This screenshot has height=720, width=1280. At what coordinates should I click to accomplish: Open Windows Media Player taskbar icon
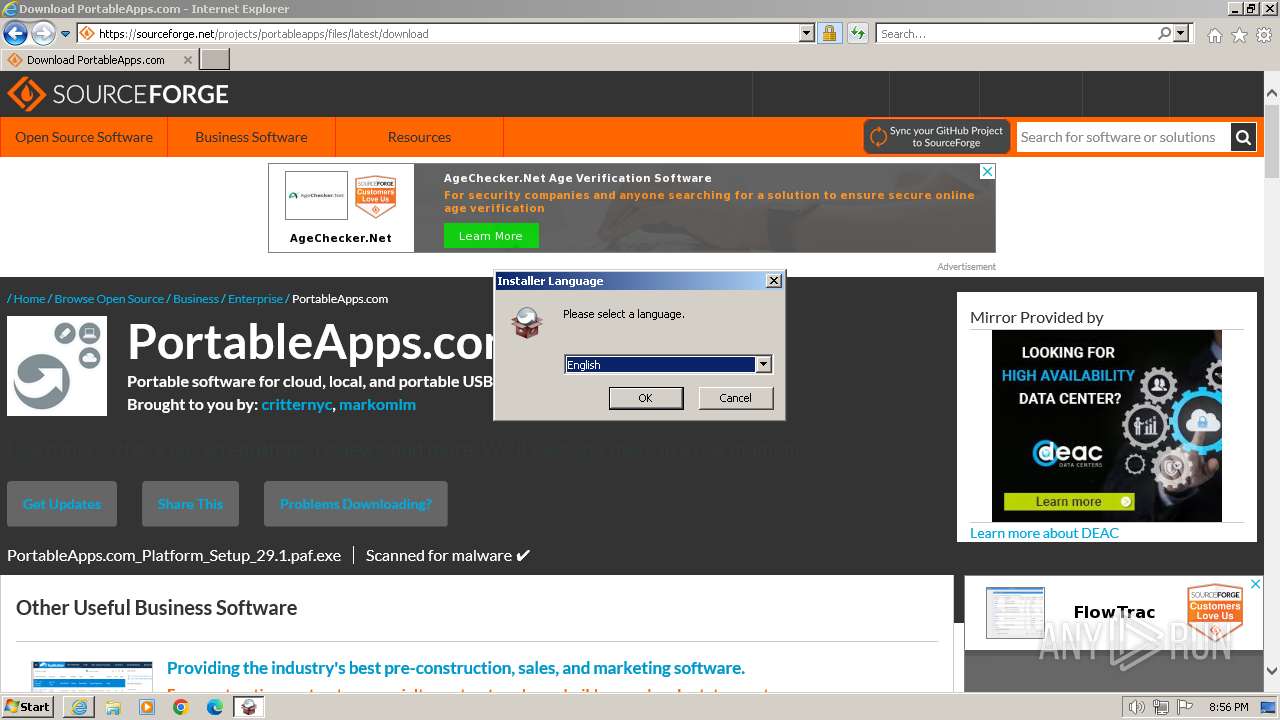pyautogui.click(x=147, y=707)
